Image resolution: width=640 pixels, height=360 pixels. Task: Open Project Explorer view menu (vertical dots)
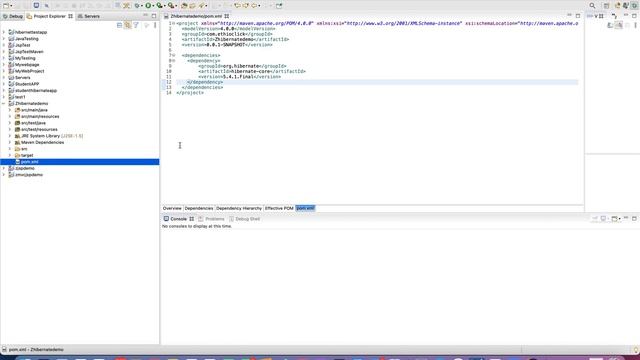pyautogui.click(x=155, y=25)
